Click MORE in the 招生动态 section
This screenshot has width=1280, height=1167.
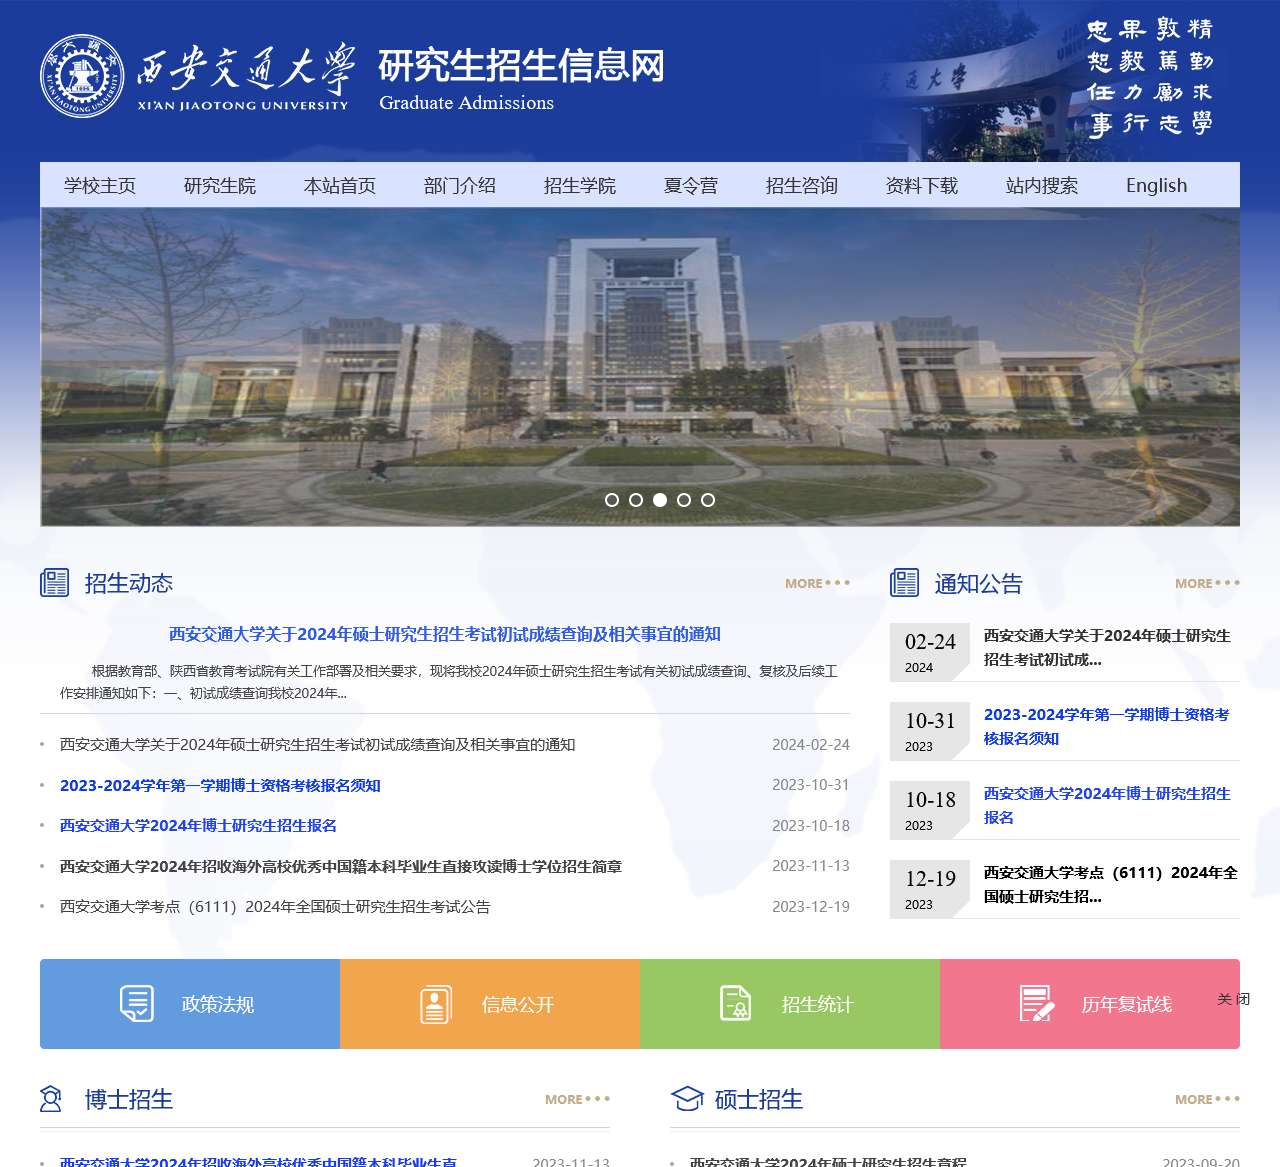(x=817, y=583)
